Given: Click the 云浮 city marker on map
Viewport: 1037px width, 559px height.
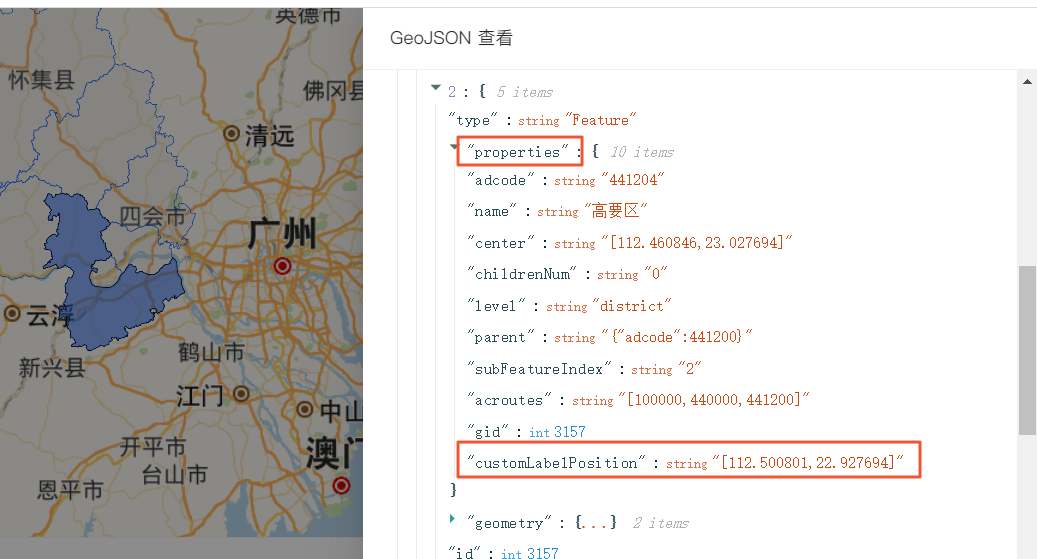Looking at the screenshot, I should pyautogui.click(x=12, y=314).
